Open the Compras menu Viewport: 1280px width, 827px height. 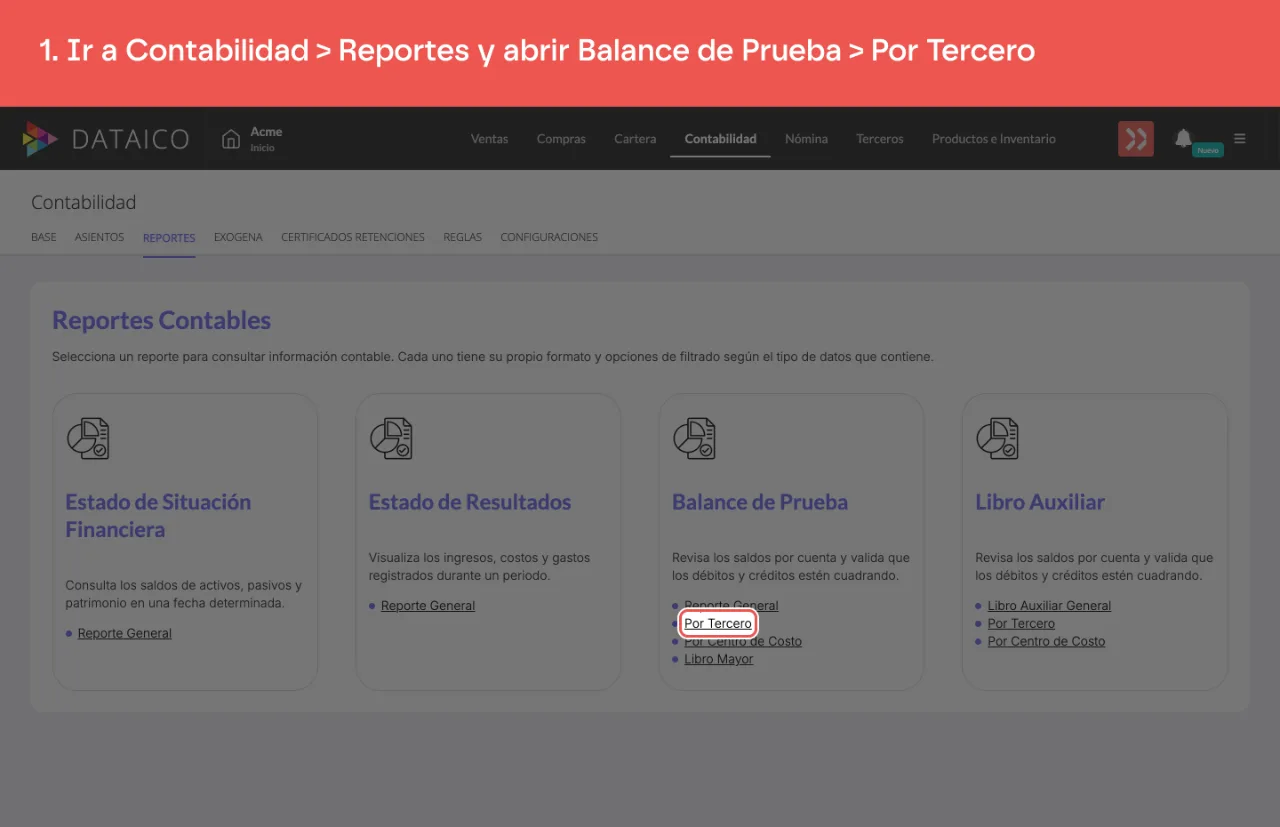(x=561, y=139)
